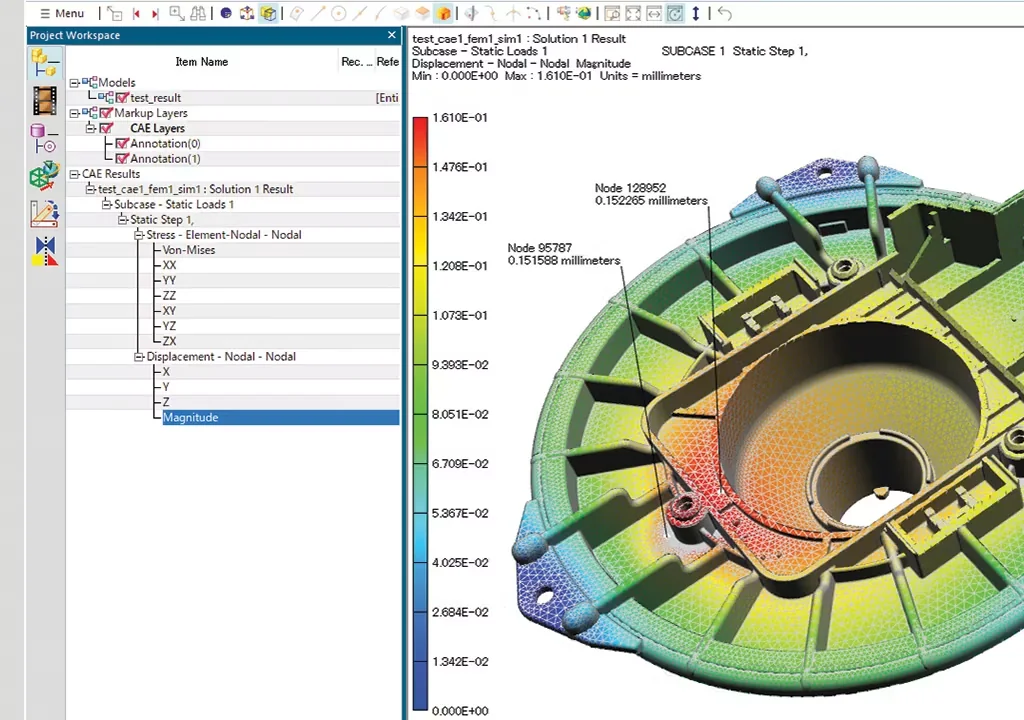1024x720 pixels.
Task: Open the film strip animation panel icon
Action: coord(44,101)
